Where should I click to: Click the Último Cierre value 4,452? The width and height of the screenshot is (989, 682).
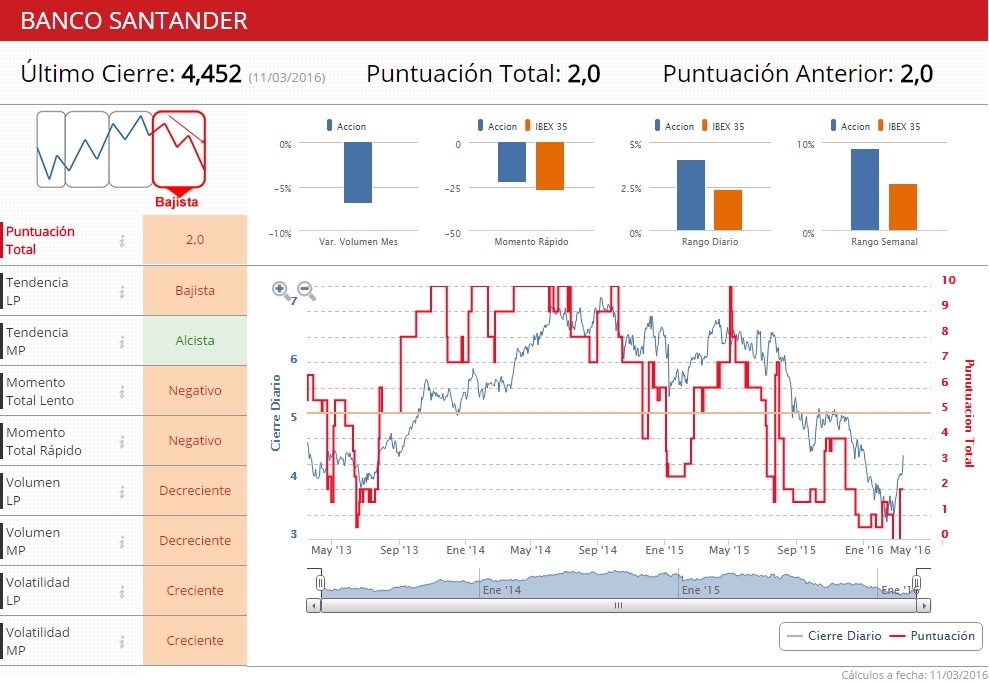[x=211, y=74]
